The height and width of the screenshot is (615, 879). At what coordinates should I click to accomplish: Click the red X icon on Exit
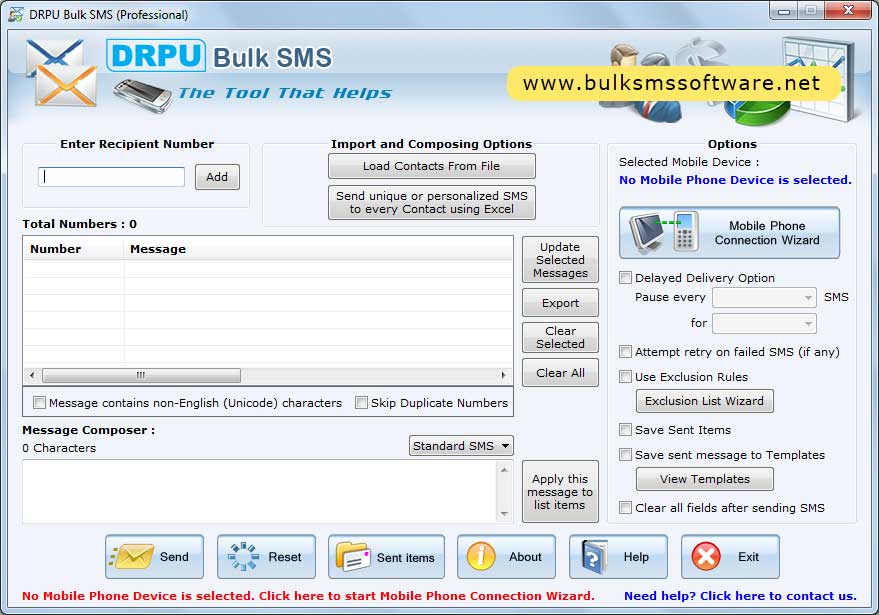point(706,557)
